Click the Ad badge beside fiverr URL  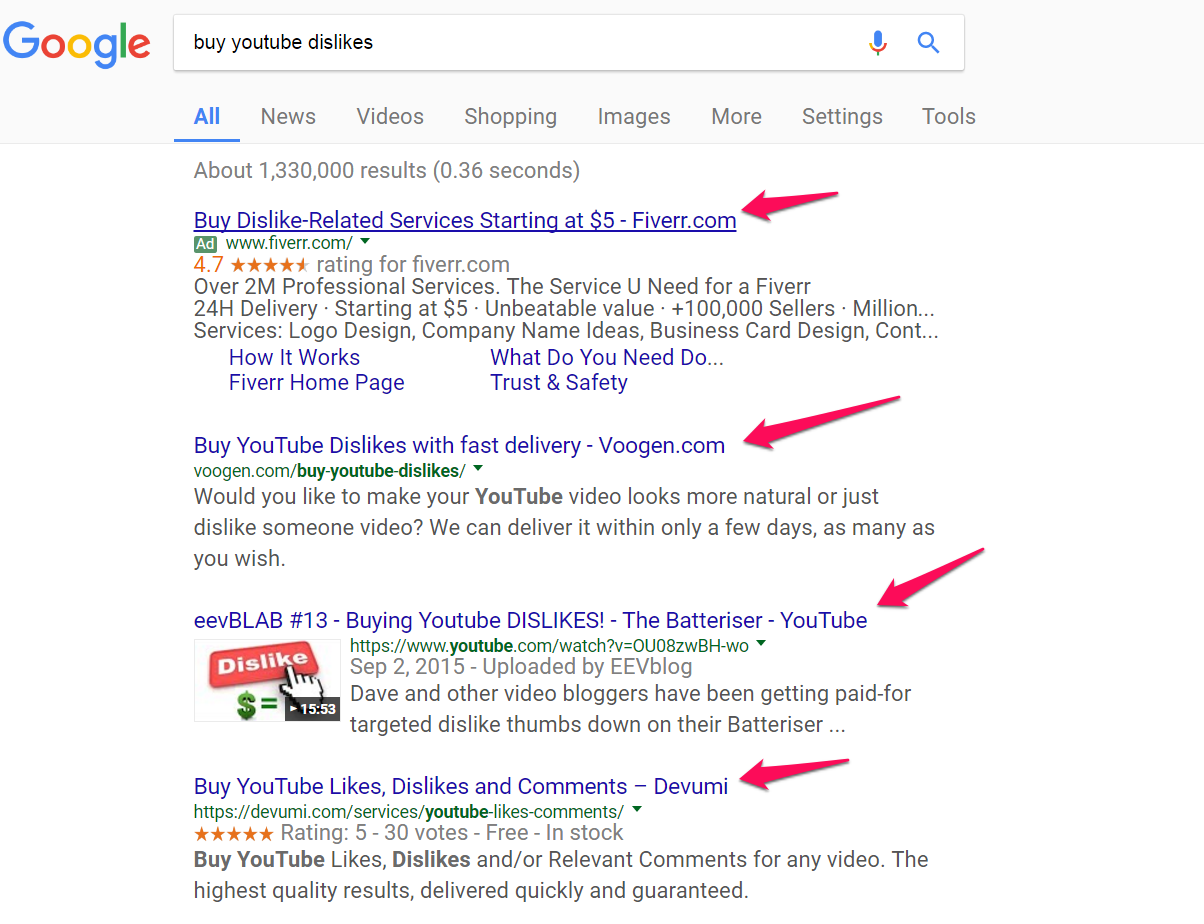pos(205,244)
